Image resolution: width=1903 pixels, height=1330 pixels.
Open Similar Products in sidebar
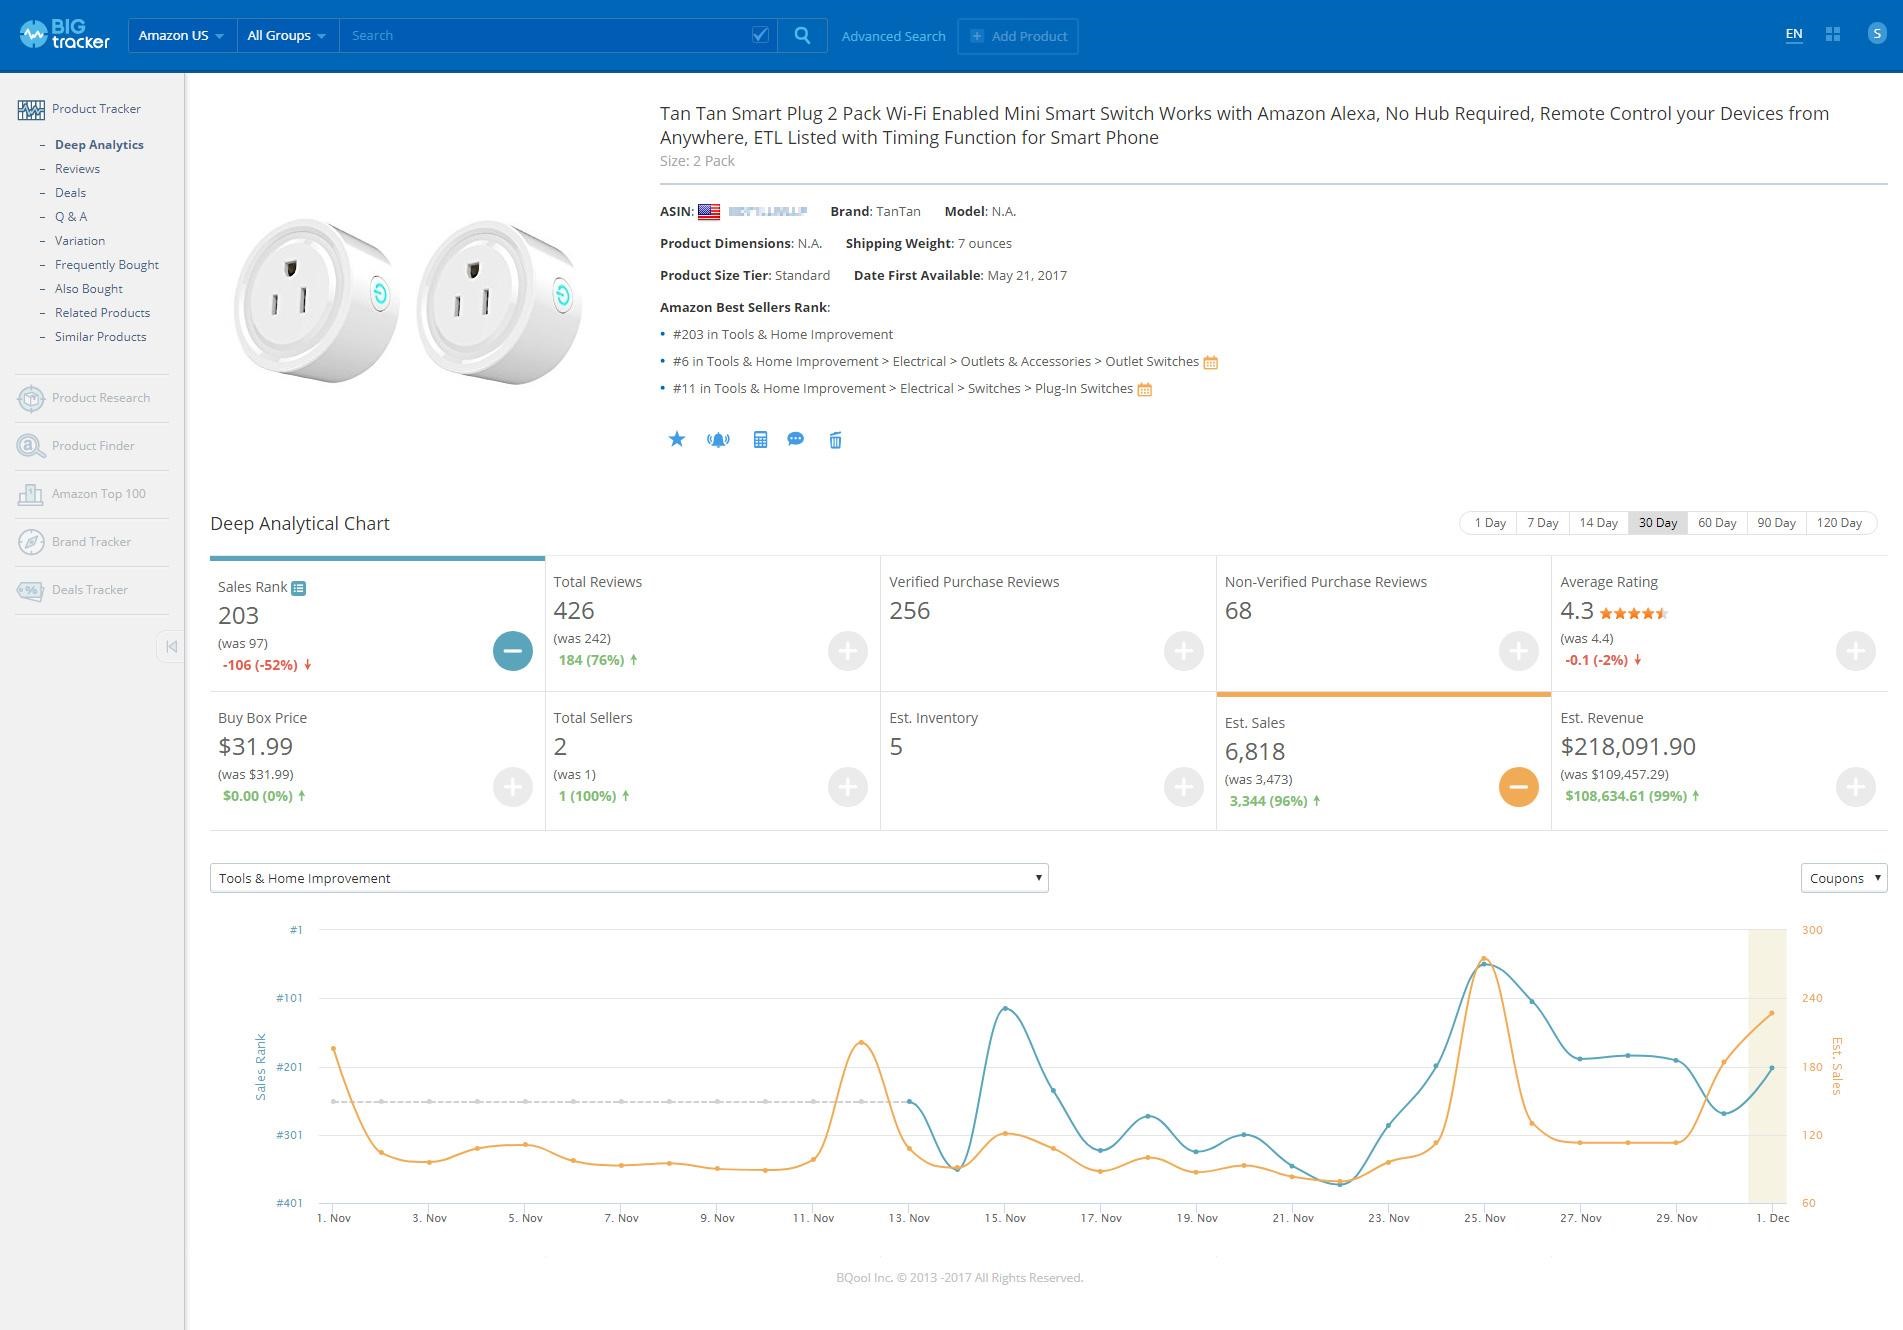click(x=100, y=337)
